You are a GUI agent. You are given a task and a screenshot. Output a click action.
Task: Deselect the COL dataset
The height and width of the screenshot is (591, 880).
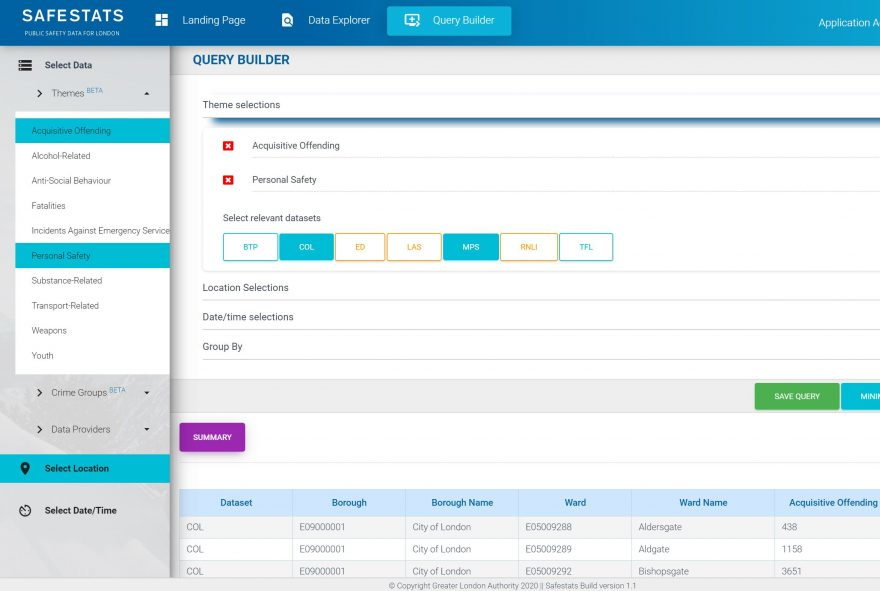[306, 247]
